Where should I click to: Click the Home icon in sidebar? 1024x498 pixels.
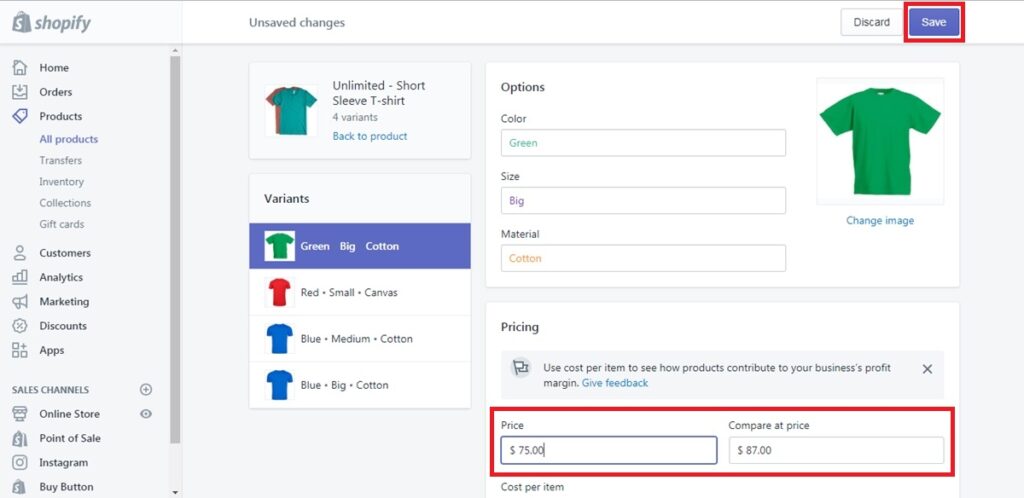tap(20, 68)
